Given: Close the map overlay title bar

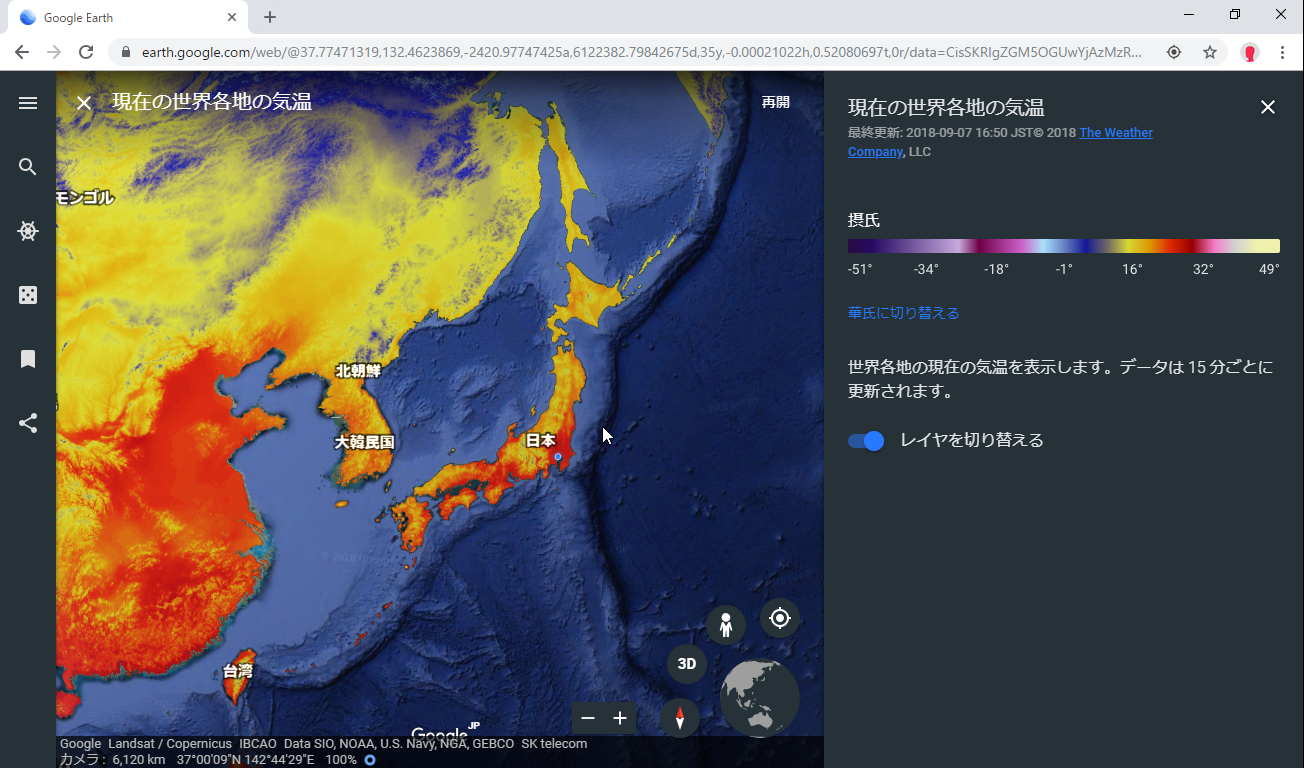Looking at the screenshot, I should tap(84, 102).
